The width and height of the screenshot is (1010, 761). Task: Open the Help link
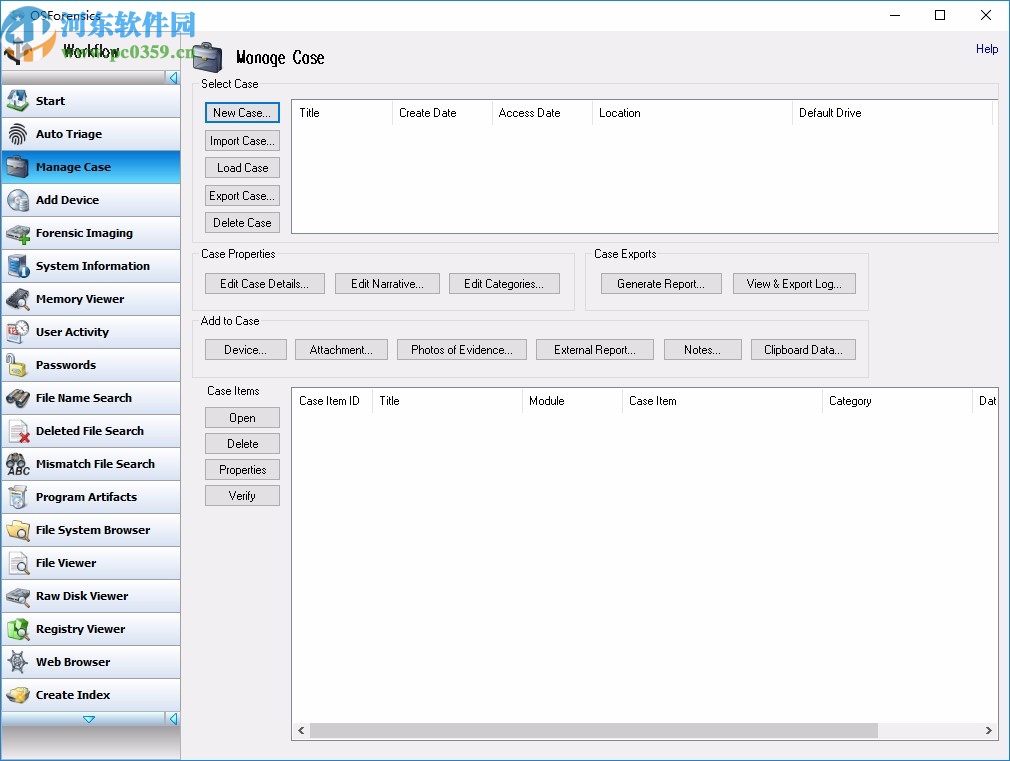click(987, 49)
